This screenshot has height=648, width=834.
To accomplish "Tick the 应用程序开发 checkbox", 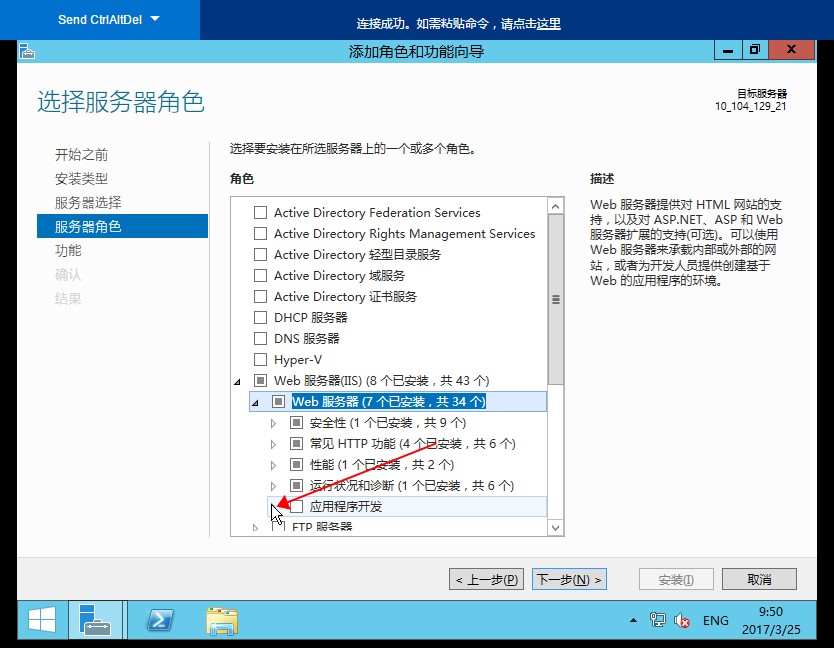I will [x=296, y=506].
